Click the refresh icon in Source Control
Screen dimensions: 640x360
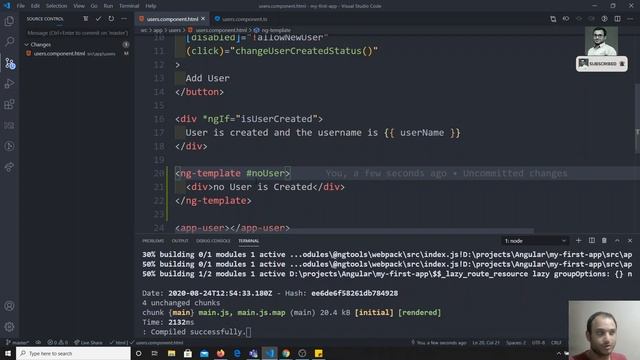tap(111, 19)
